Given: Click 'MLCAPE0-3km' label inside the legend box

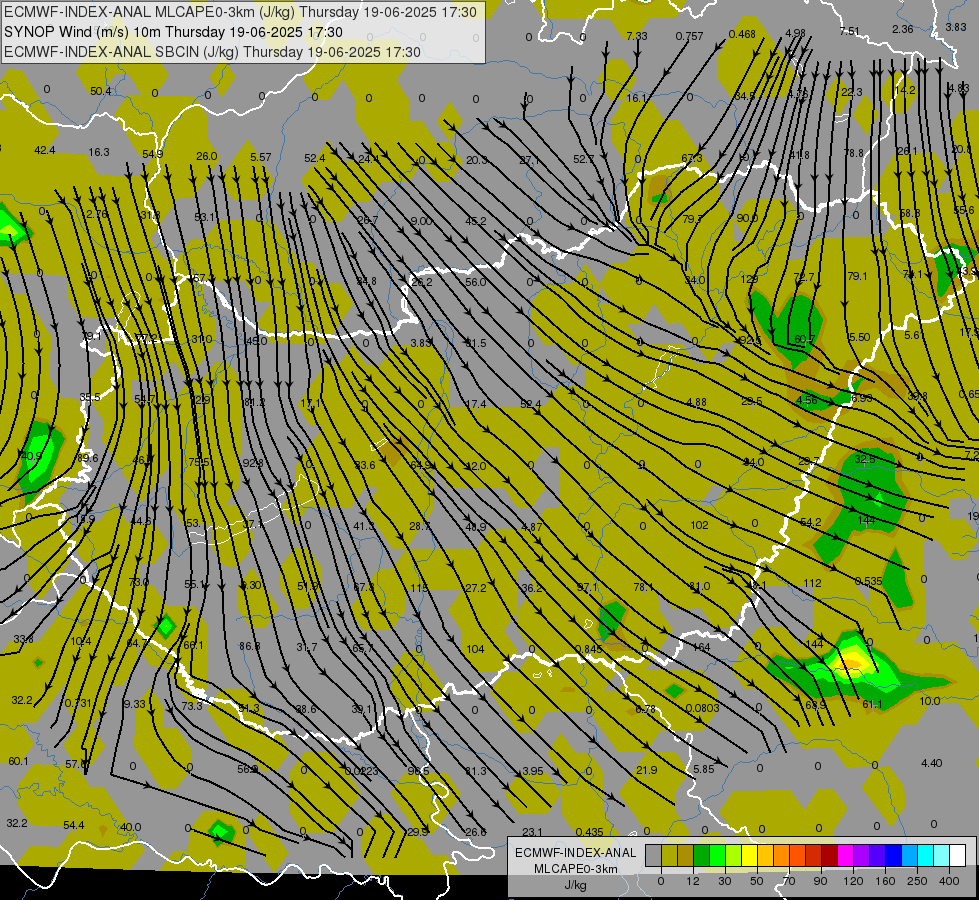Looking at the screenshot, I should coord(576,869).
